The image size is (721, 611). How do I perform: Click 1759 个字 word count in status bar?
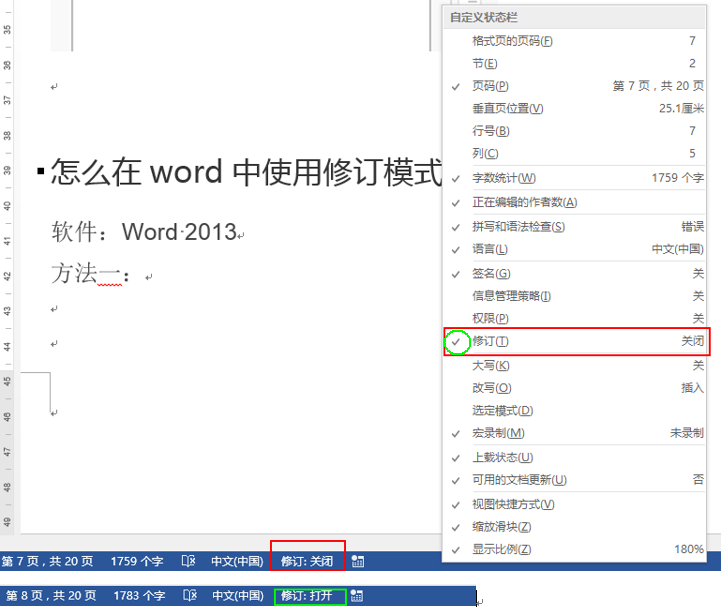pos(137,561)
